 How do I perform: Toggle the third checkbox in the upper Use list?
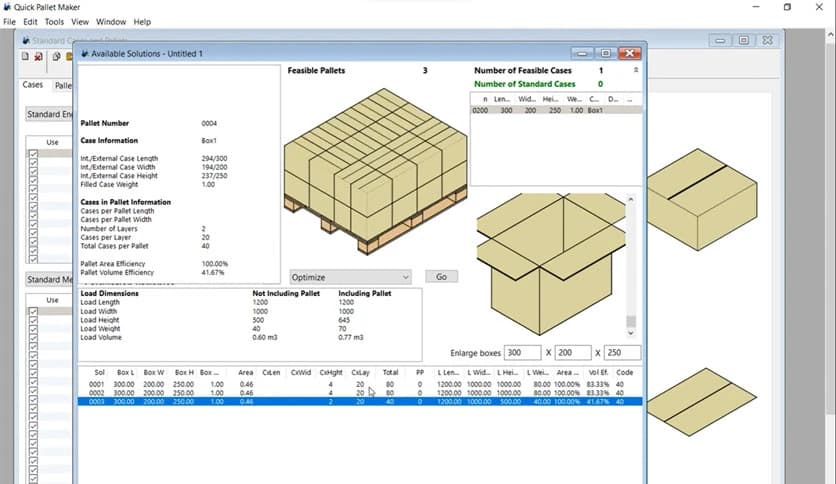[x=34, y=172]
